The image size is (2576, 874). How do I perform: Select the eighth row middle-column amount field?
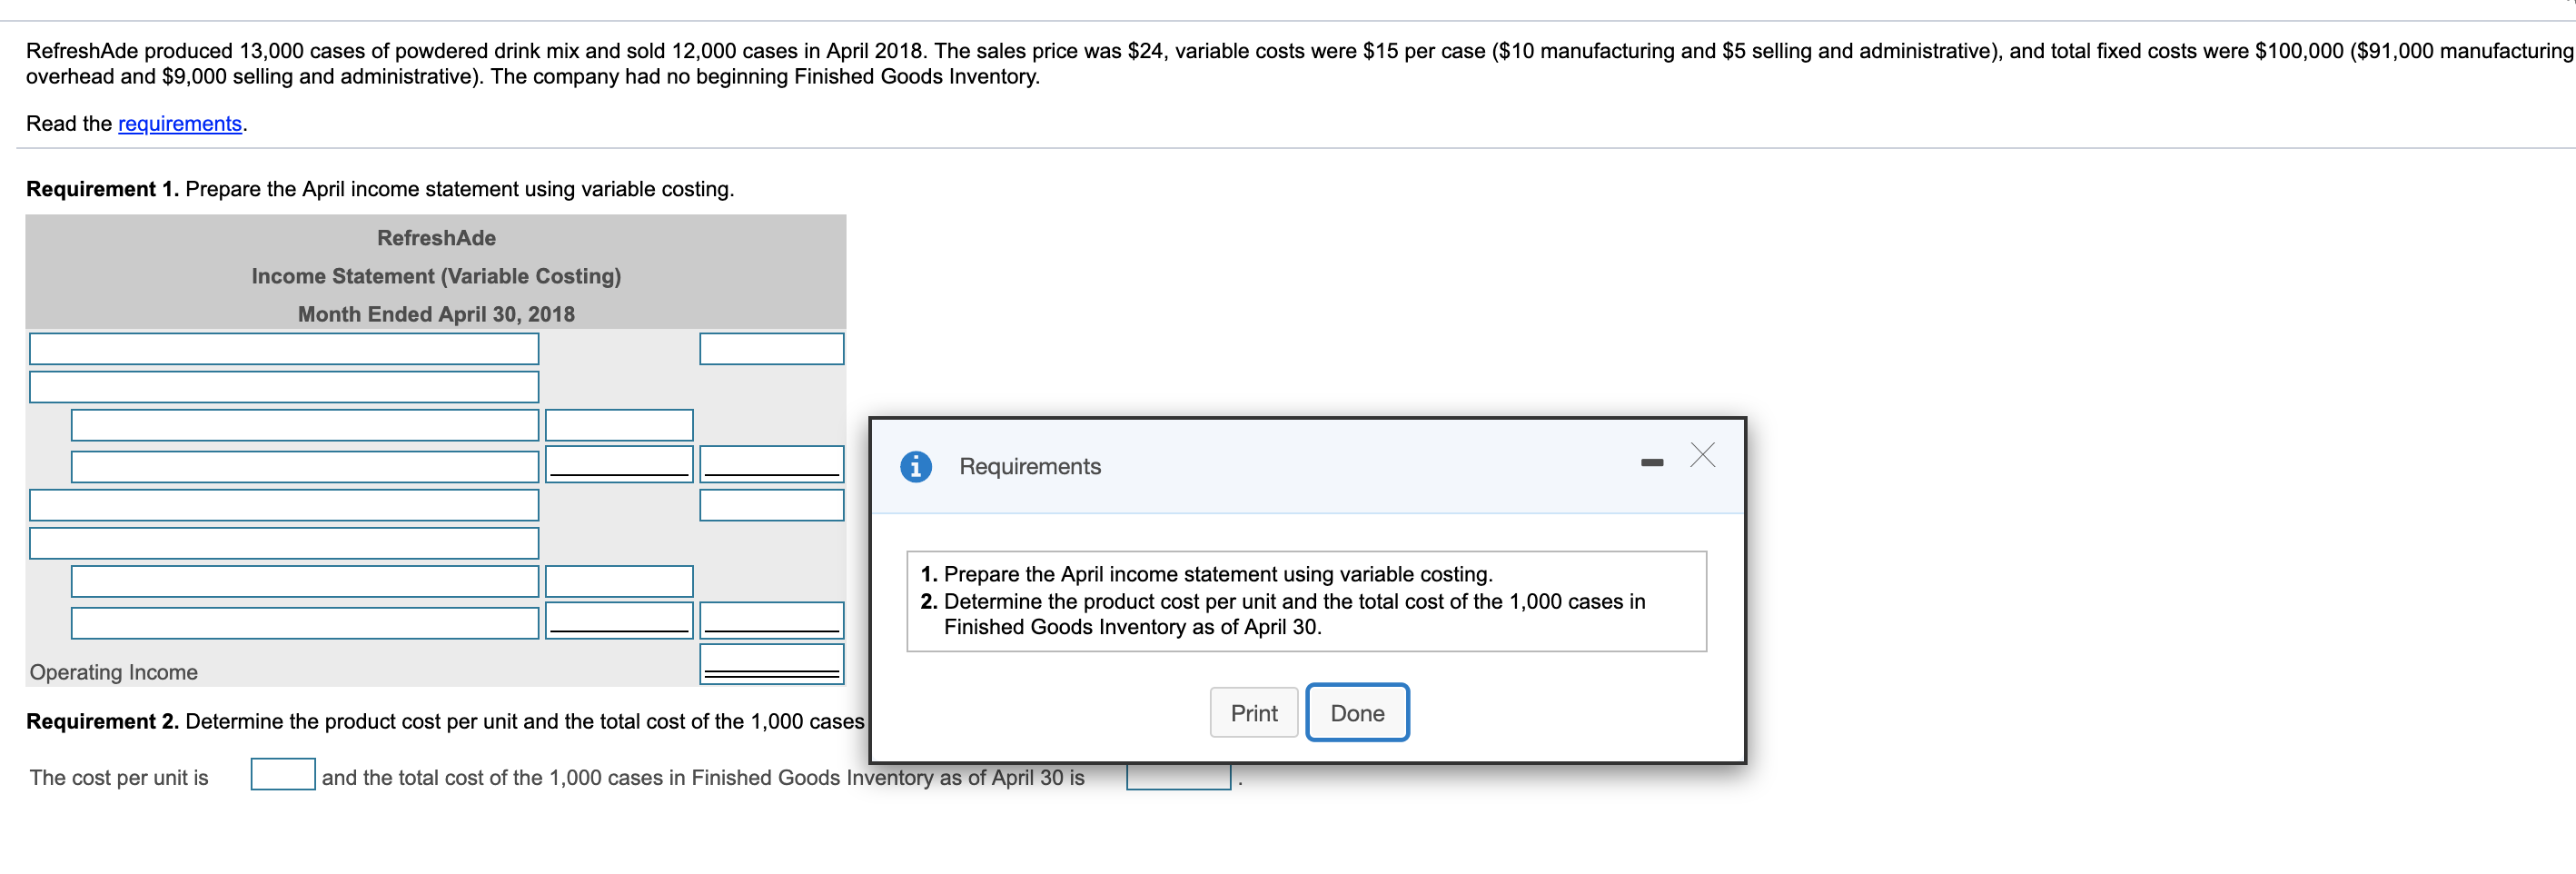coord(619,620)
